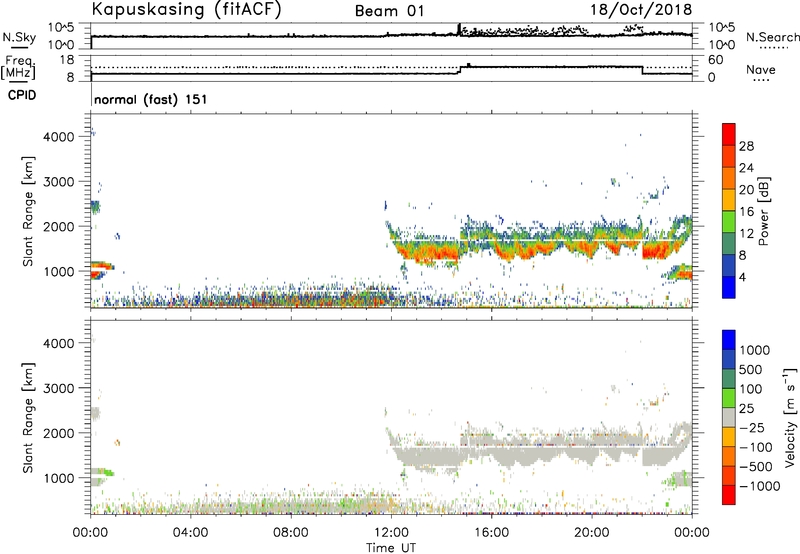This screenshot has width=800, height=554.
Task: Click the '24' power colorbar label
Action: tap(746, 168)
